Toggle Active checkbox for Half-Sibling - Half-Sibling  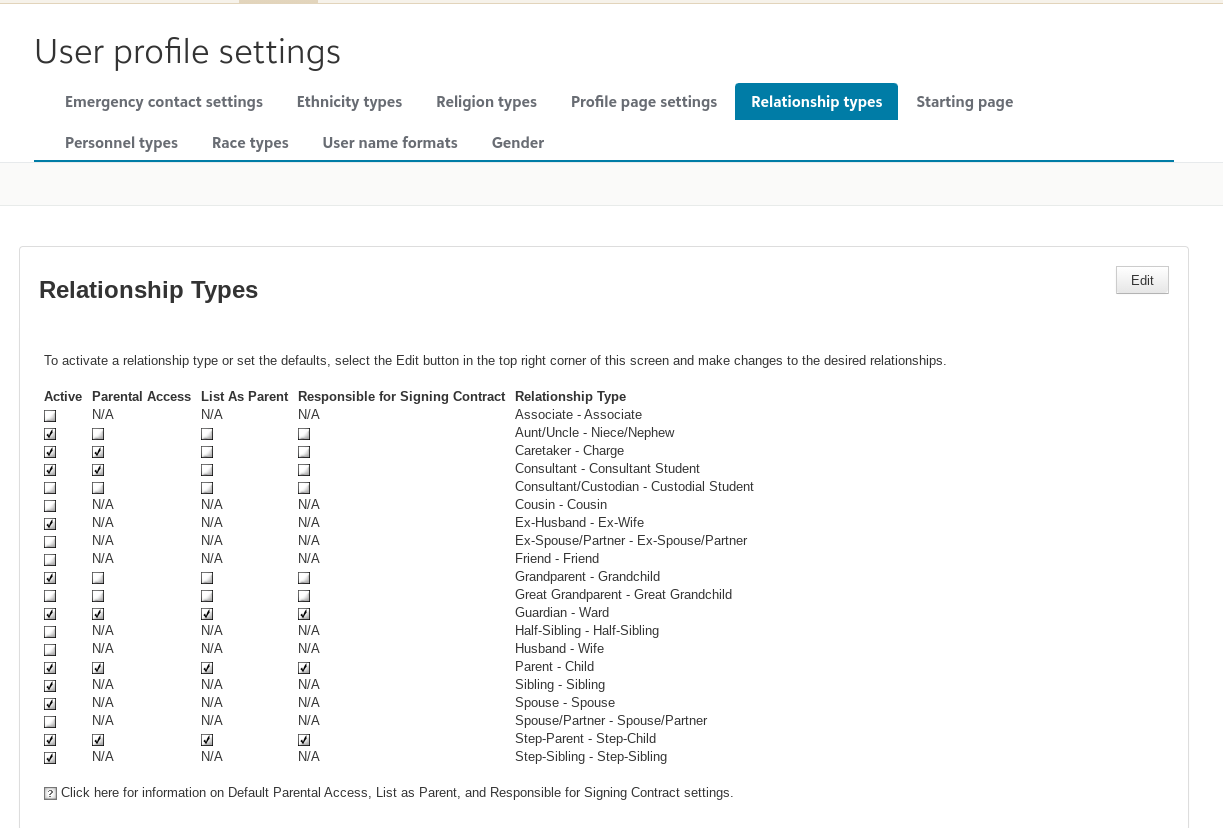50,632
